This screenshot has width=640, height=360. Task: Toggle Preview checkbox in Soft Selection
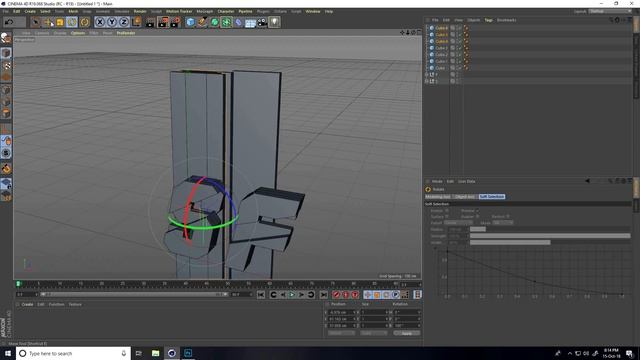(x=477, y=211)
